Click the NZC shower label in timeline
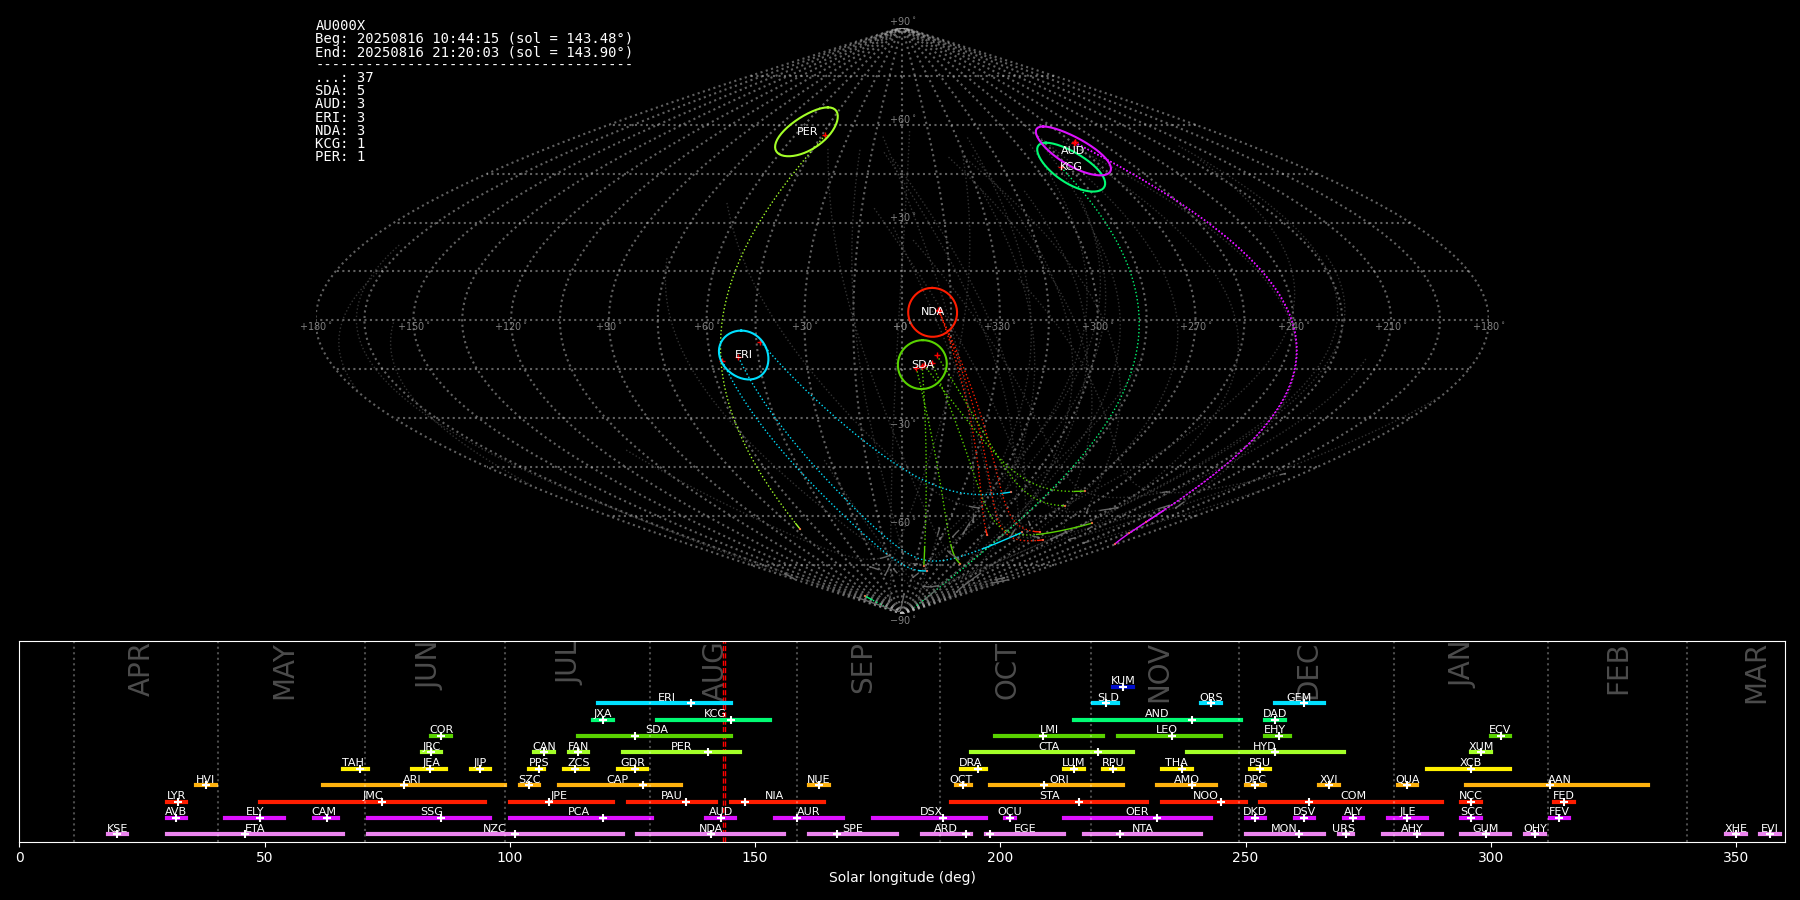 coord(495,829)
